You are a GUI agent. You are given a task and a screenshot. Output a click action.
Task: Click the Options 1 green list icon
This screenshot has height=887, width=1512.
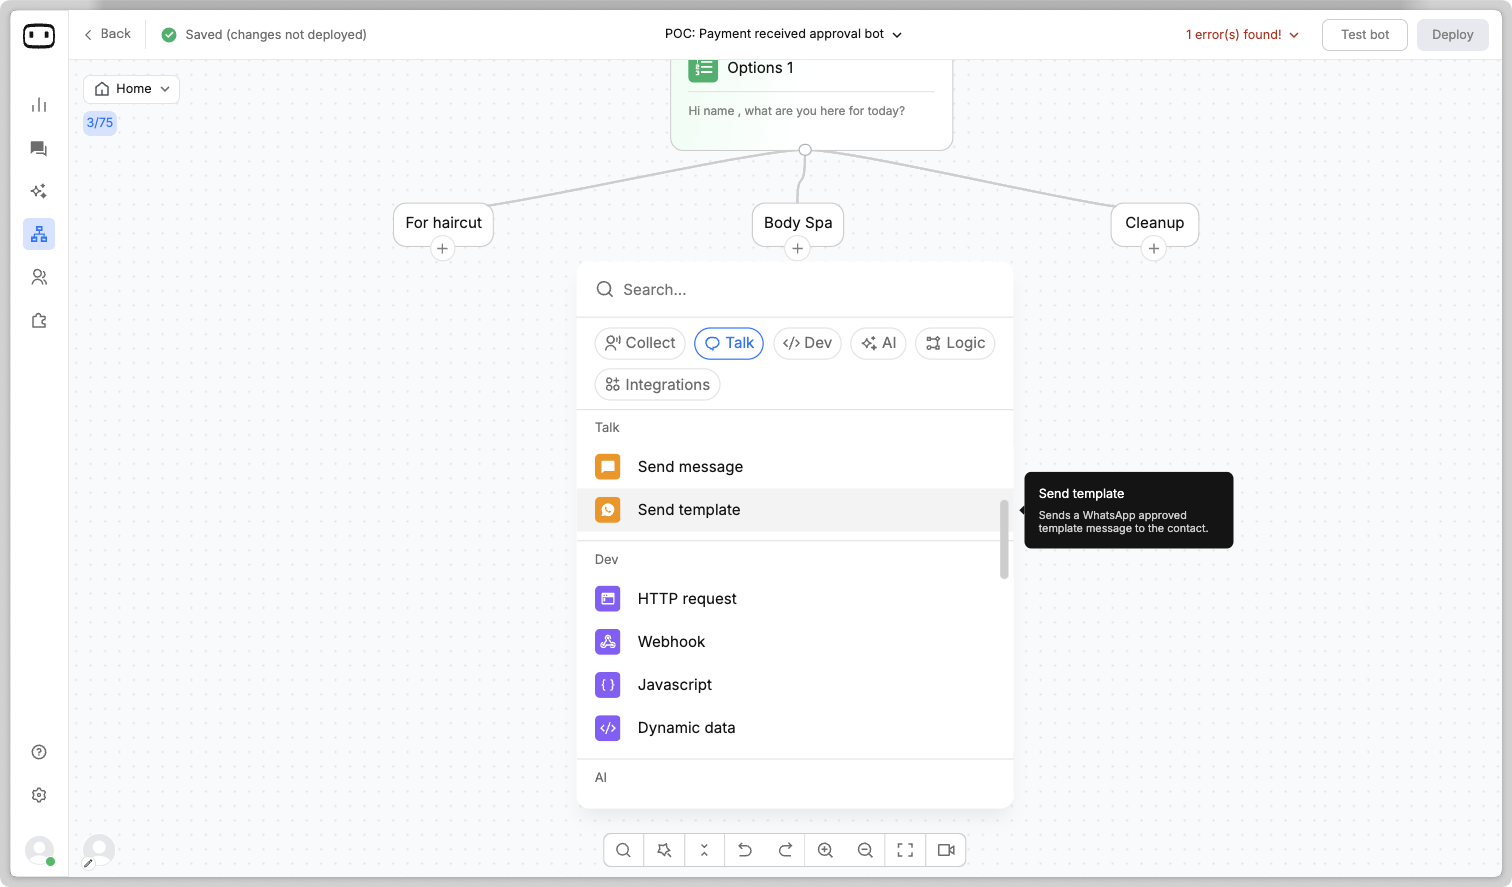[x=703, y=68]
